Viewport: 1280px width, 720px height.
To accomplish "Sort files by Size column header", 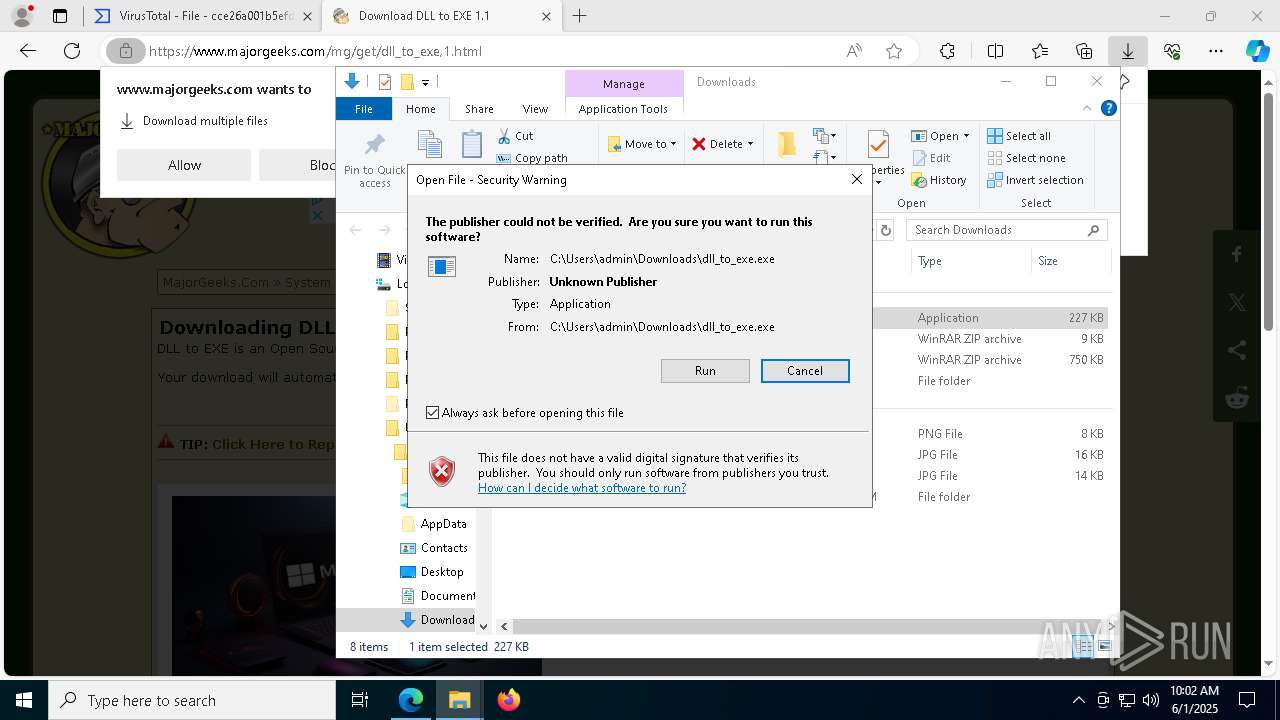I will coord(1048,261).
